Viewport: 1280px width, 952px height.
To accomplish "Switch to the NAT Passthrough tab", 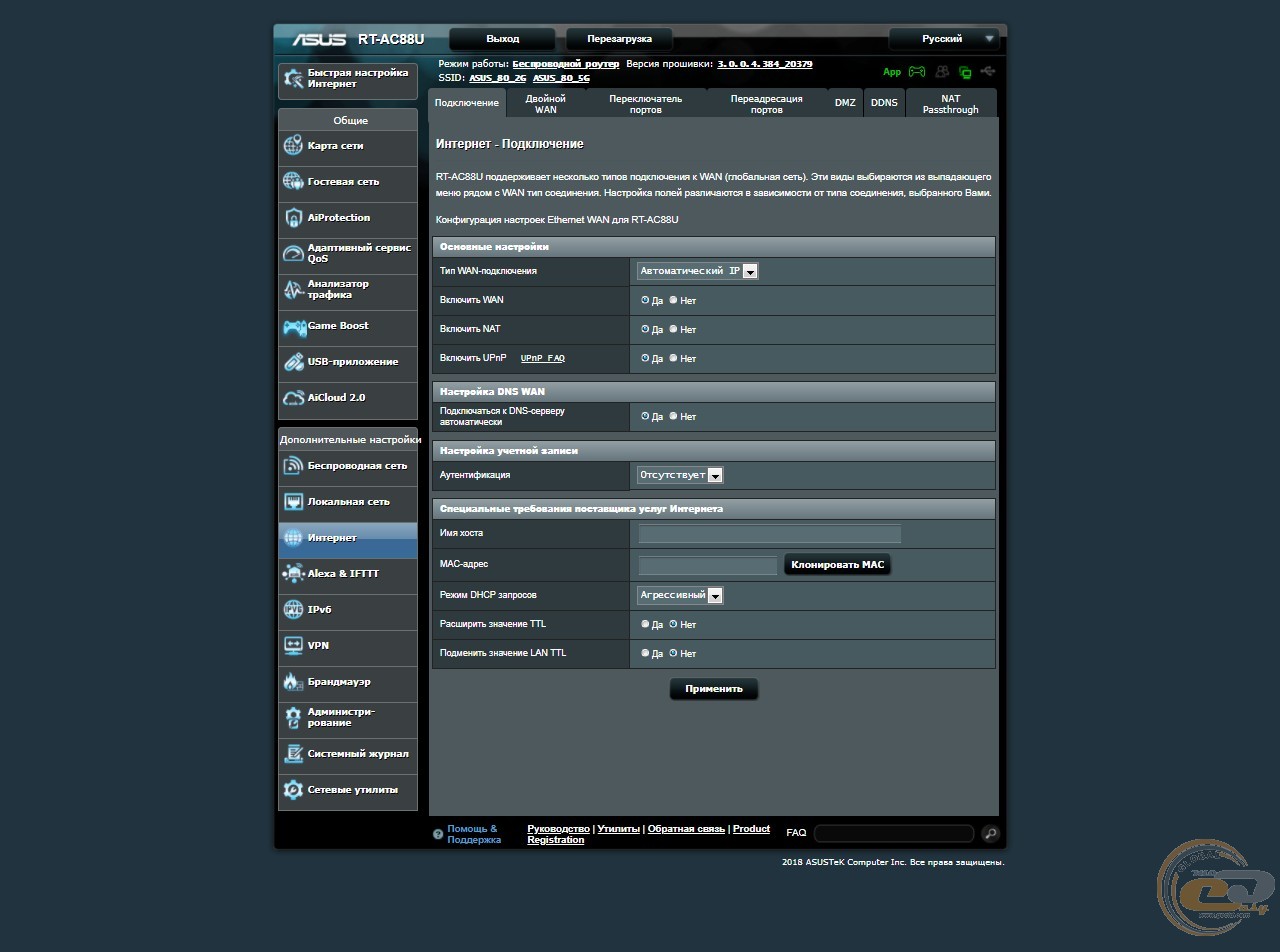I will [x=951, y=104].
